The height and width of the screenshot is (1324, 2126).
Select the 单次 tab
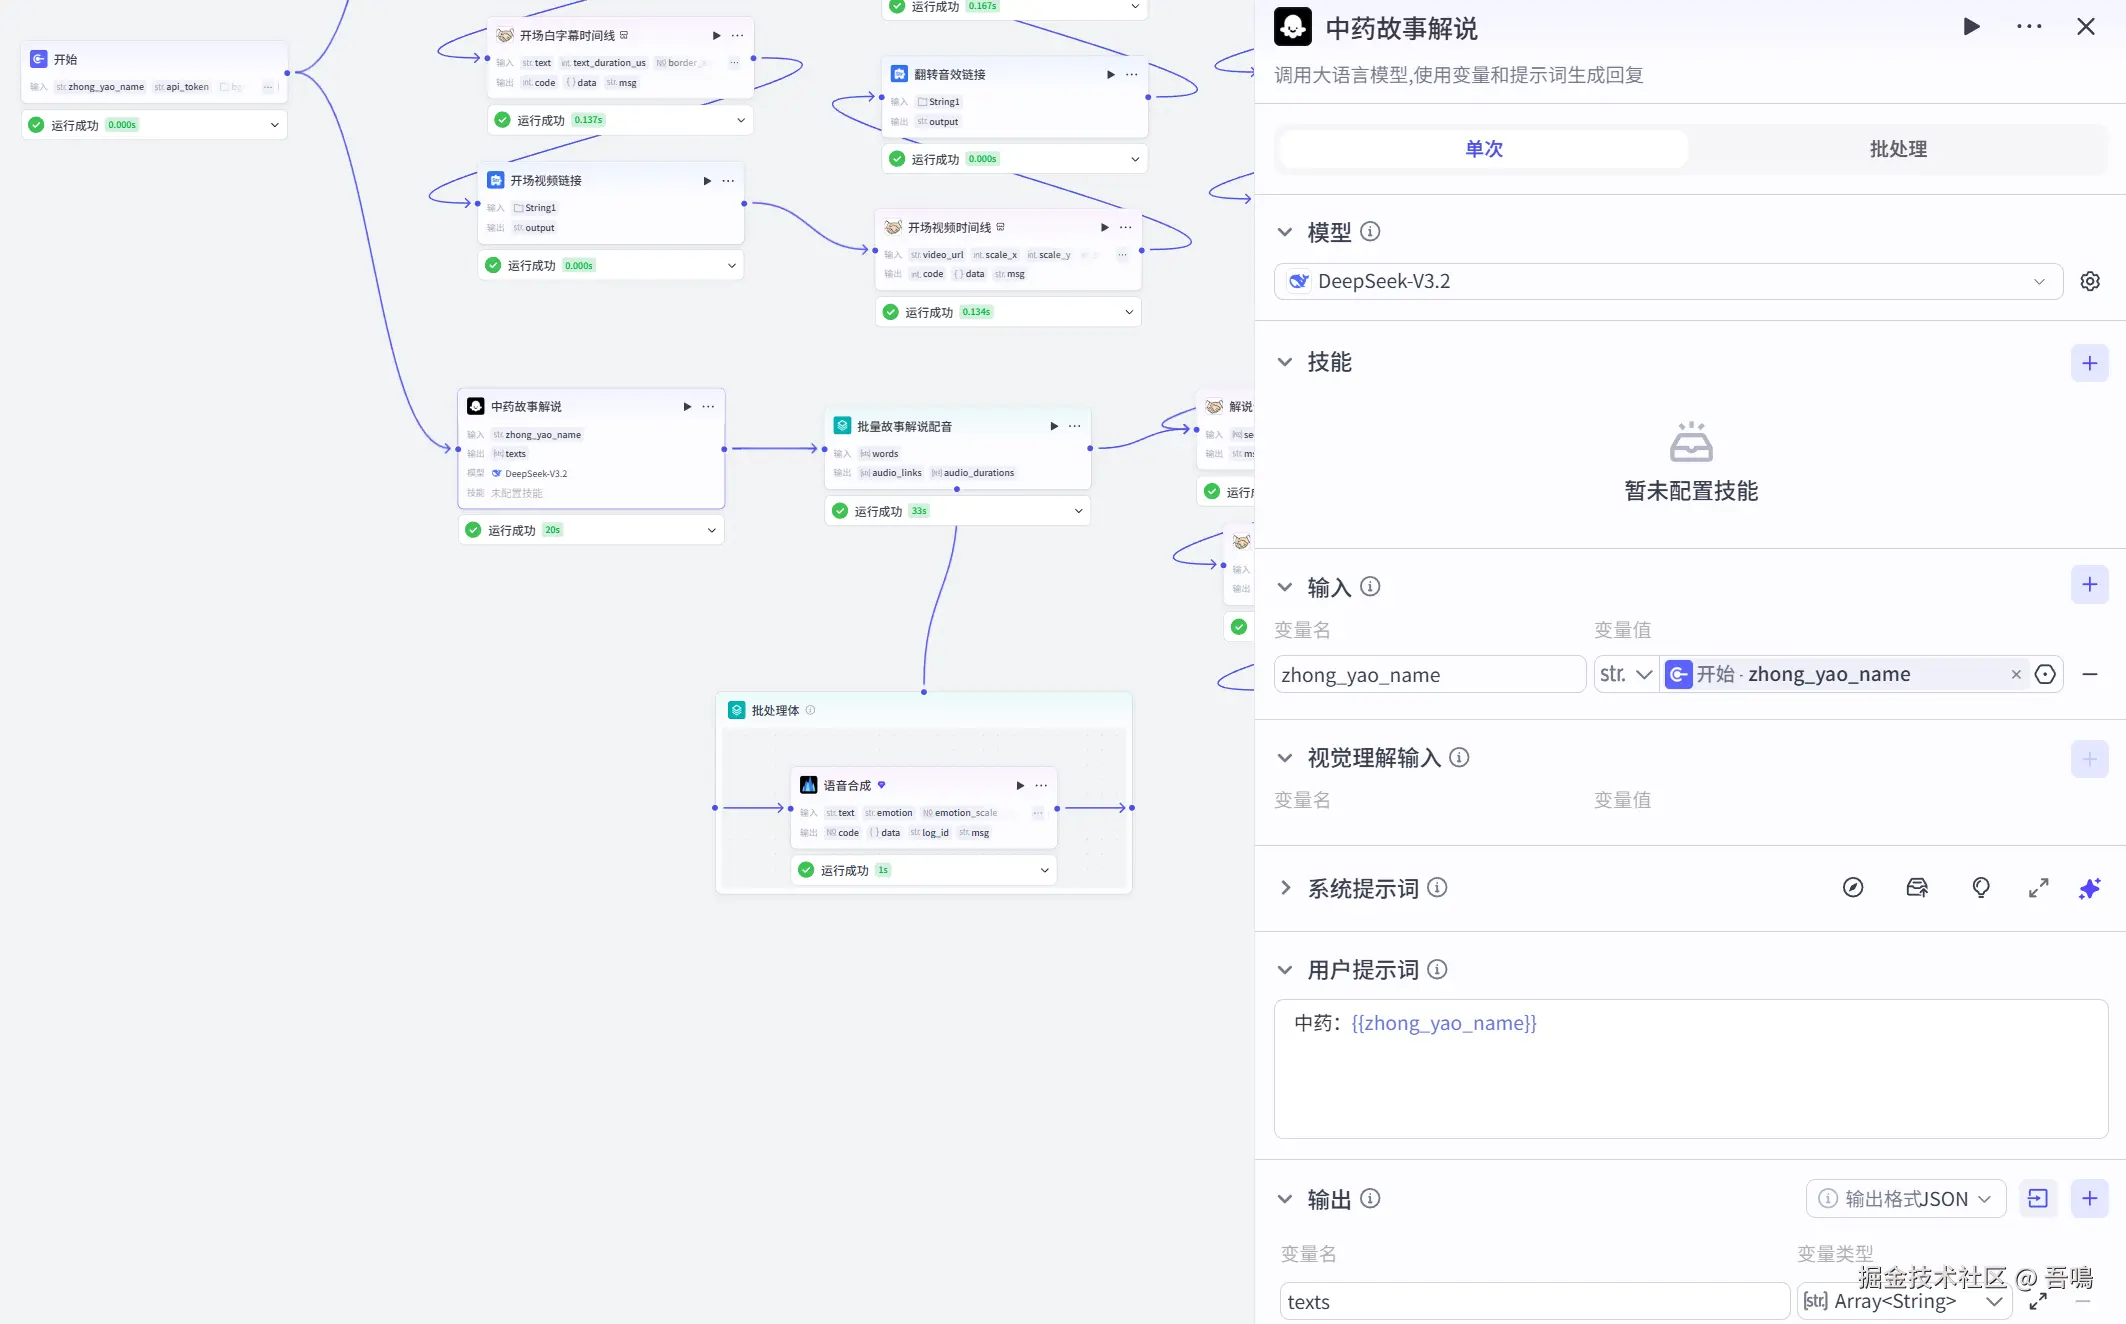tap(1483, 149)
